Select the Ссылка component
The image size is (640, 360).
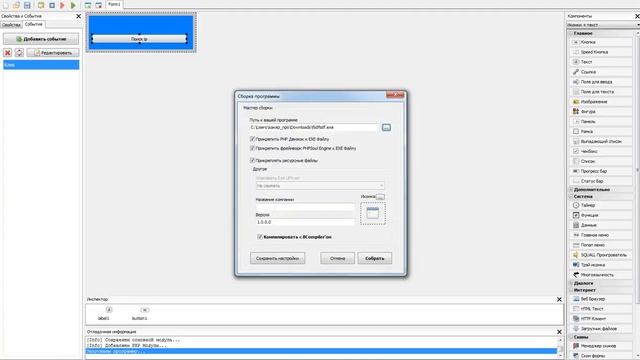[x=601, y=72]
